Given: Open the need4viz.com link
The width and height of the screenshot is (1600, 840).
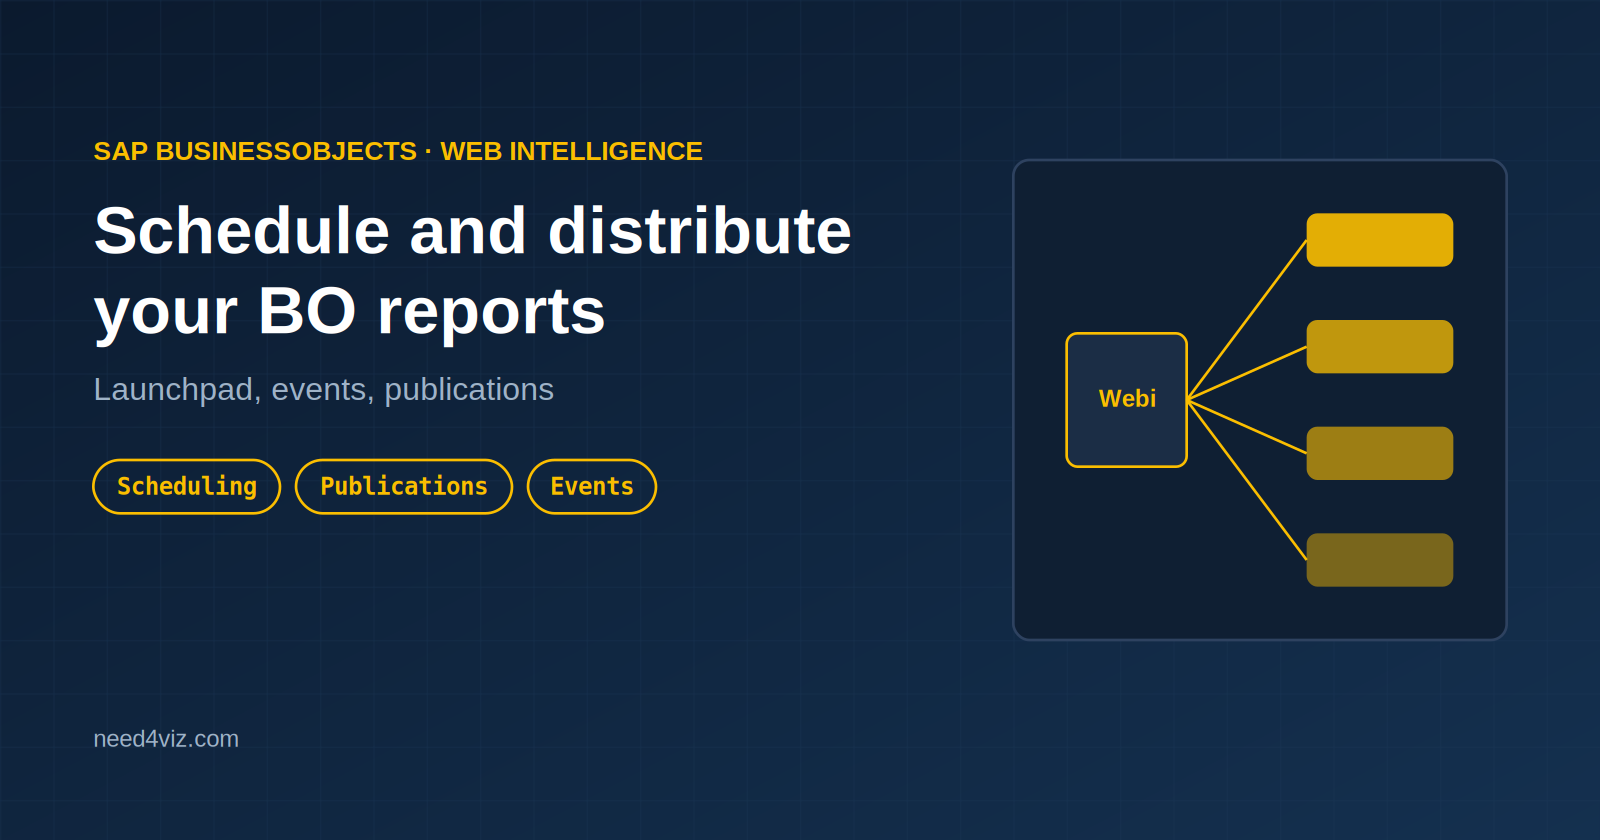Looking at the screenshot, I should pos(166,739).
